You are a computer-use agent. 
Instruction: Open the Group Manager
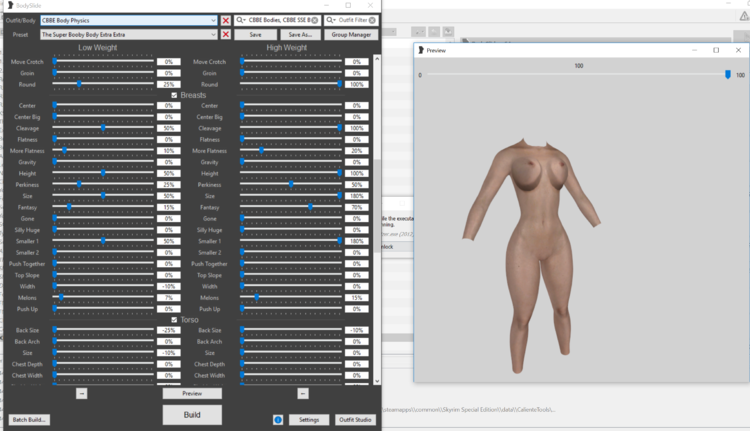tap(351, 34)
